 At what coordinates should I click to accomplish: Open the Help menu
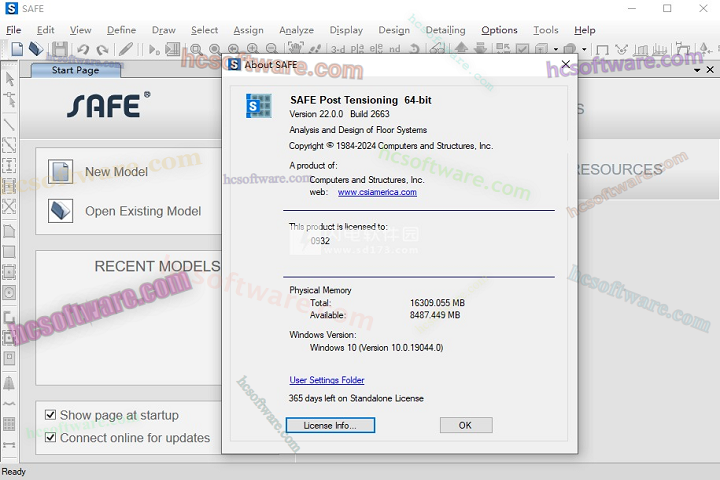585,30
